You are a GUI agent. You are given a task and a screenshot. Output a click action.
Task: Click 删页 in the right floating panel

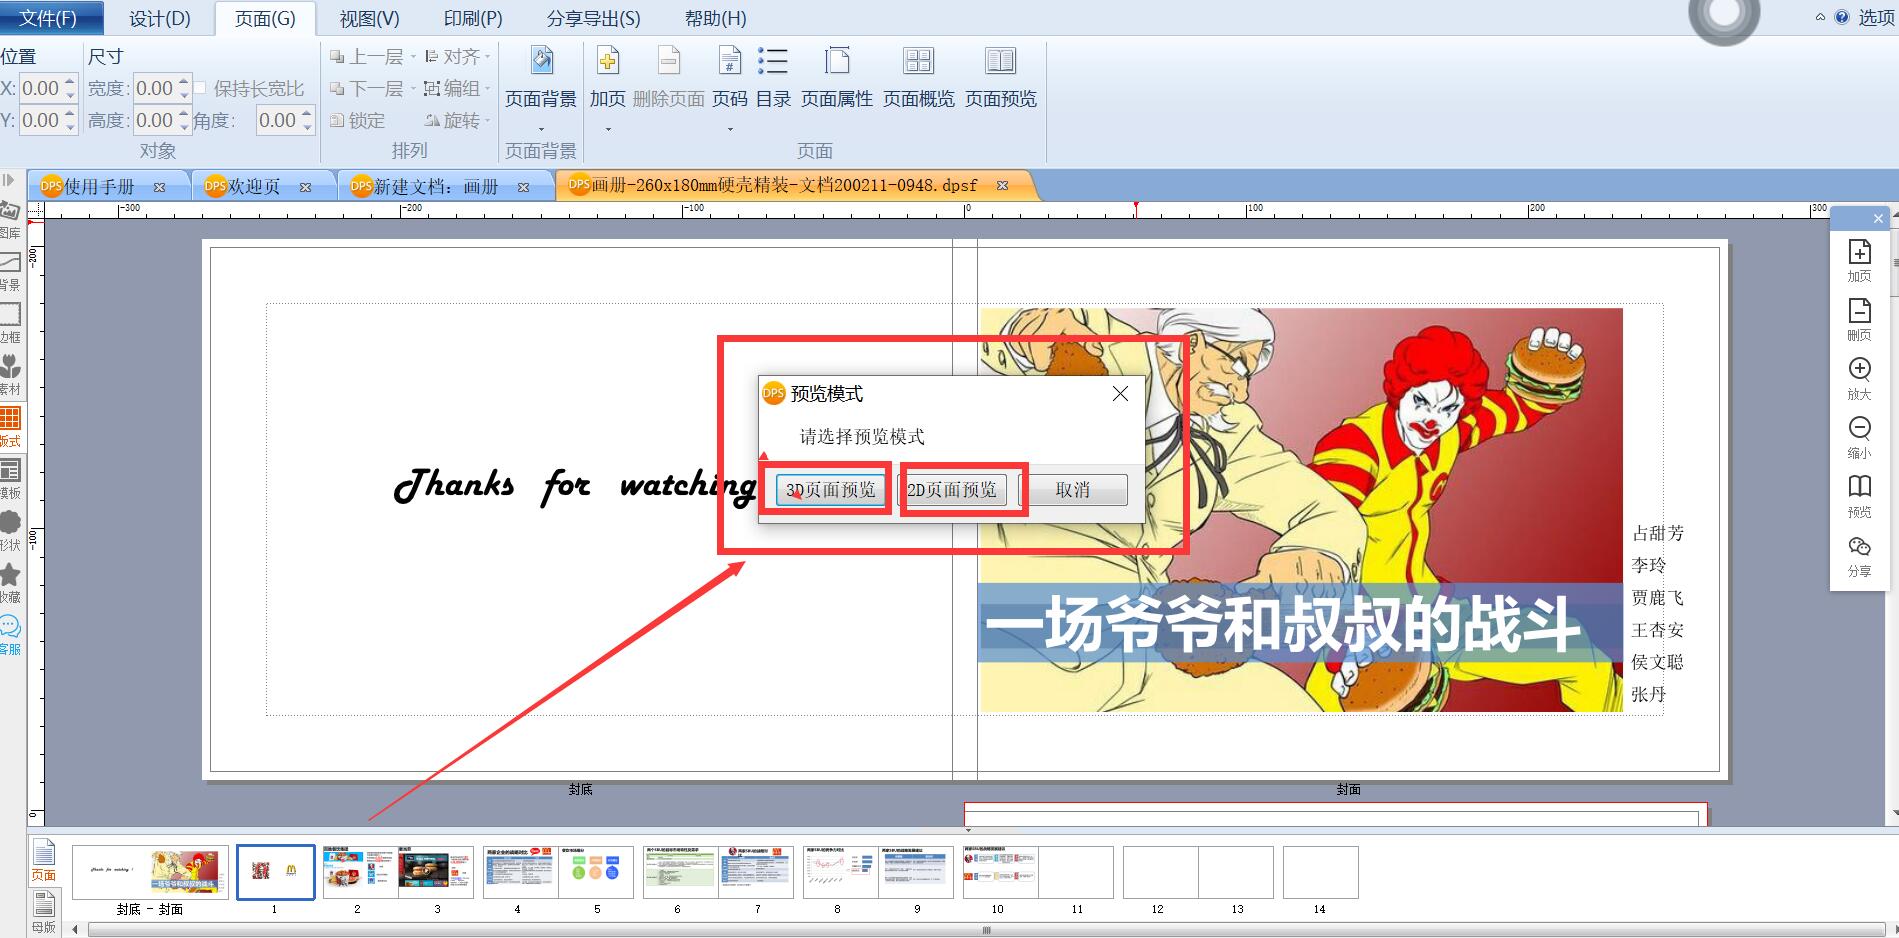(1859, 320)
